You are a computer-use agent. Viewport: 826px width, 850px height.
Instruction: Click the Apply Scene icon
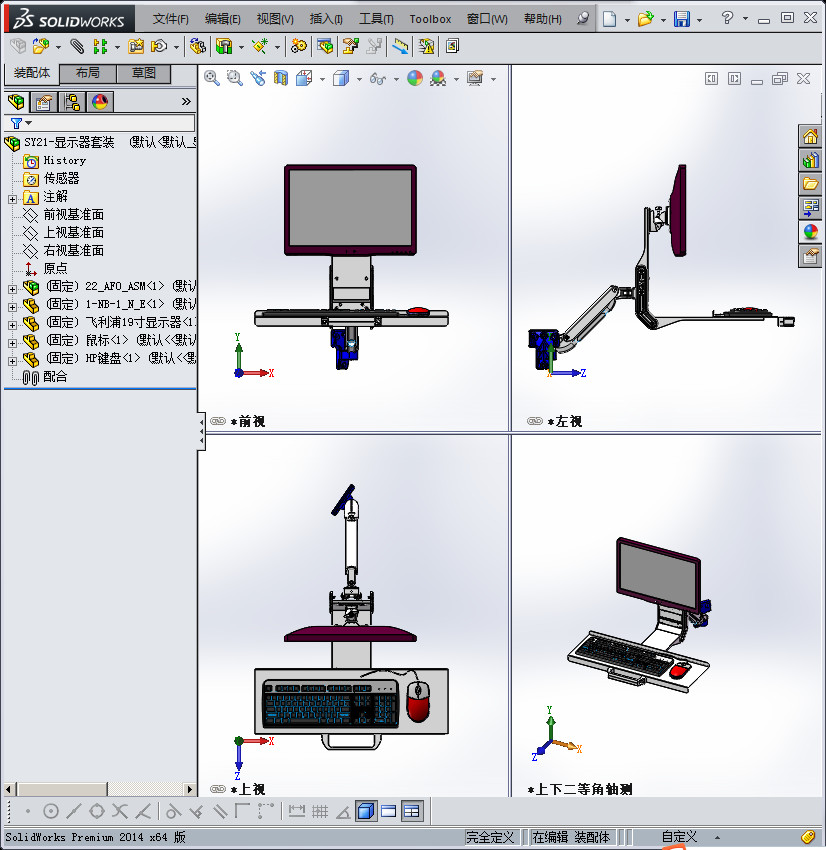coord(438,79)
